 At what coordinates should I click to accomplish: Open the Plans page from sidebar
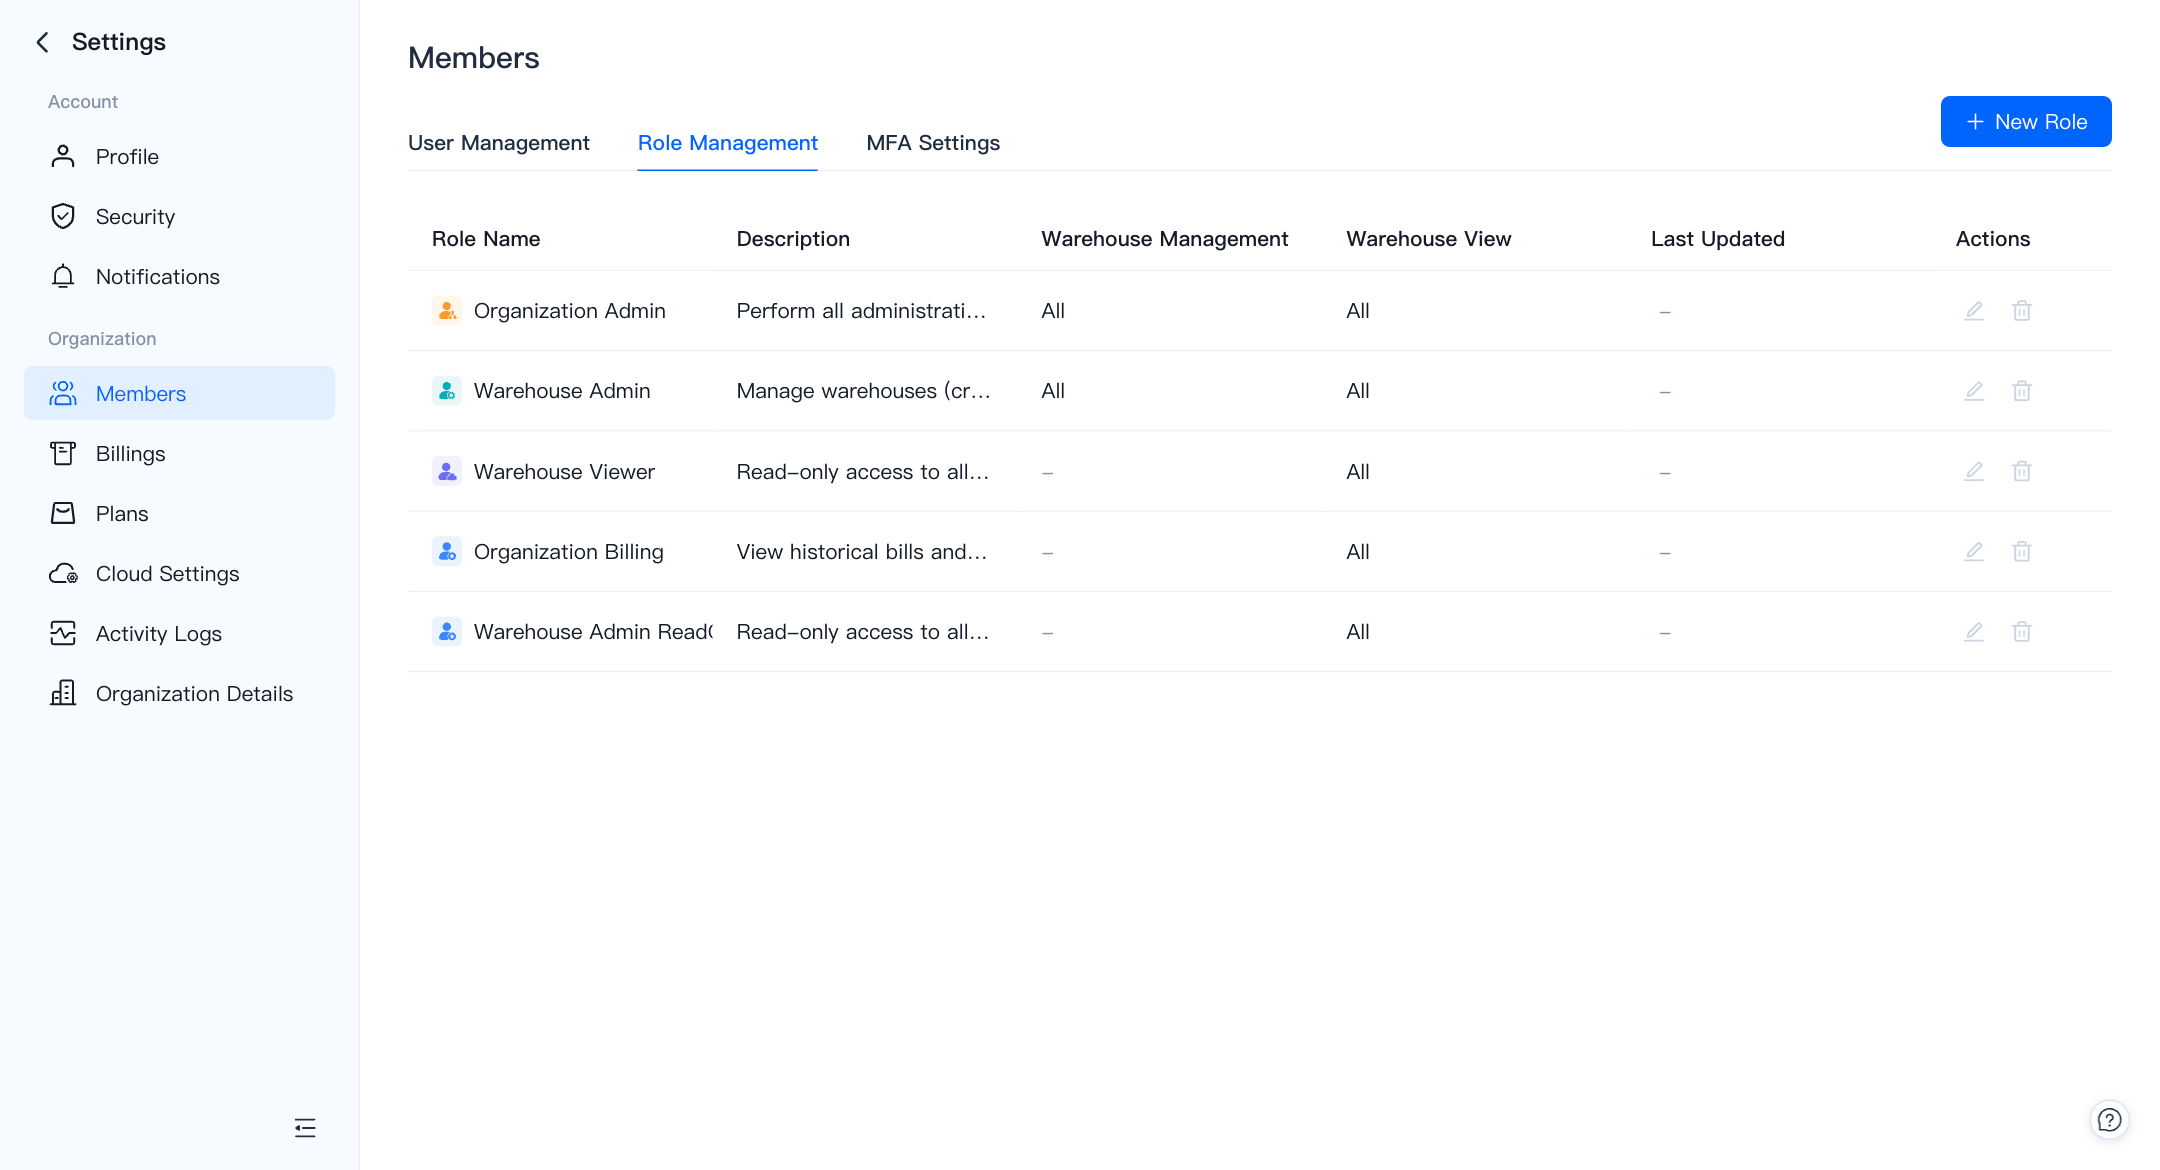click(x=121, y=513)
